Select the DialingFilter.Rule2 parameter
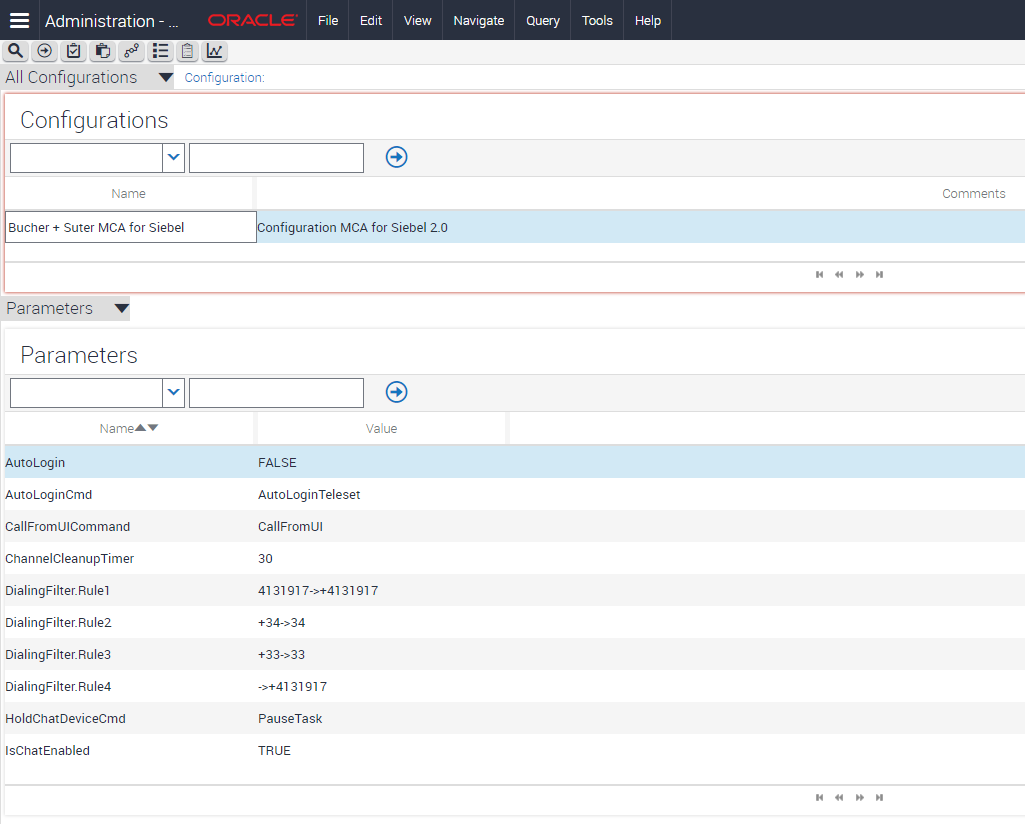1025x824 pixels. click(x=58, y=623)
